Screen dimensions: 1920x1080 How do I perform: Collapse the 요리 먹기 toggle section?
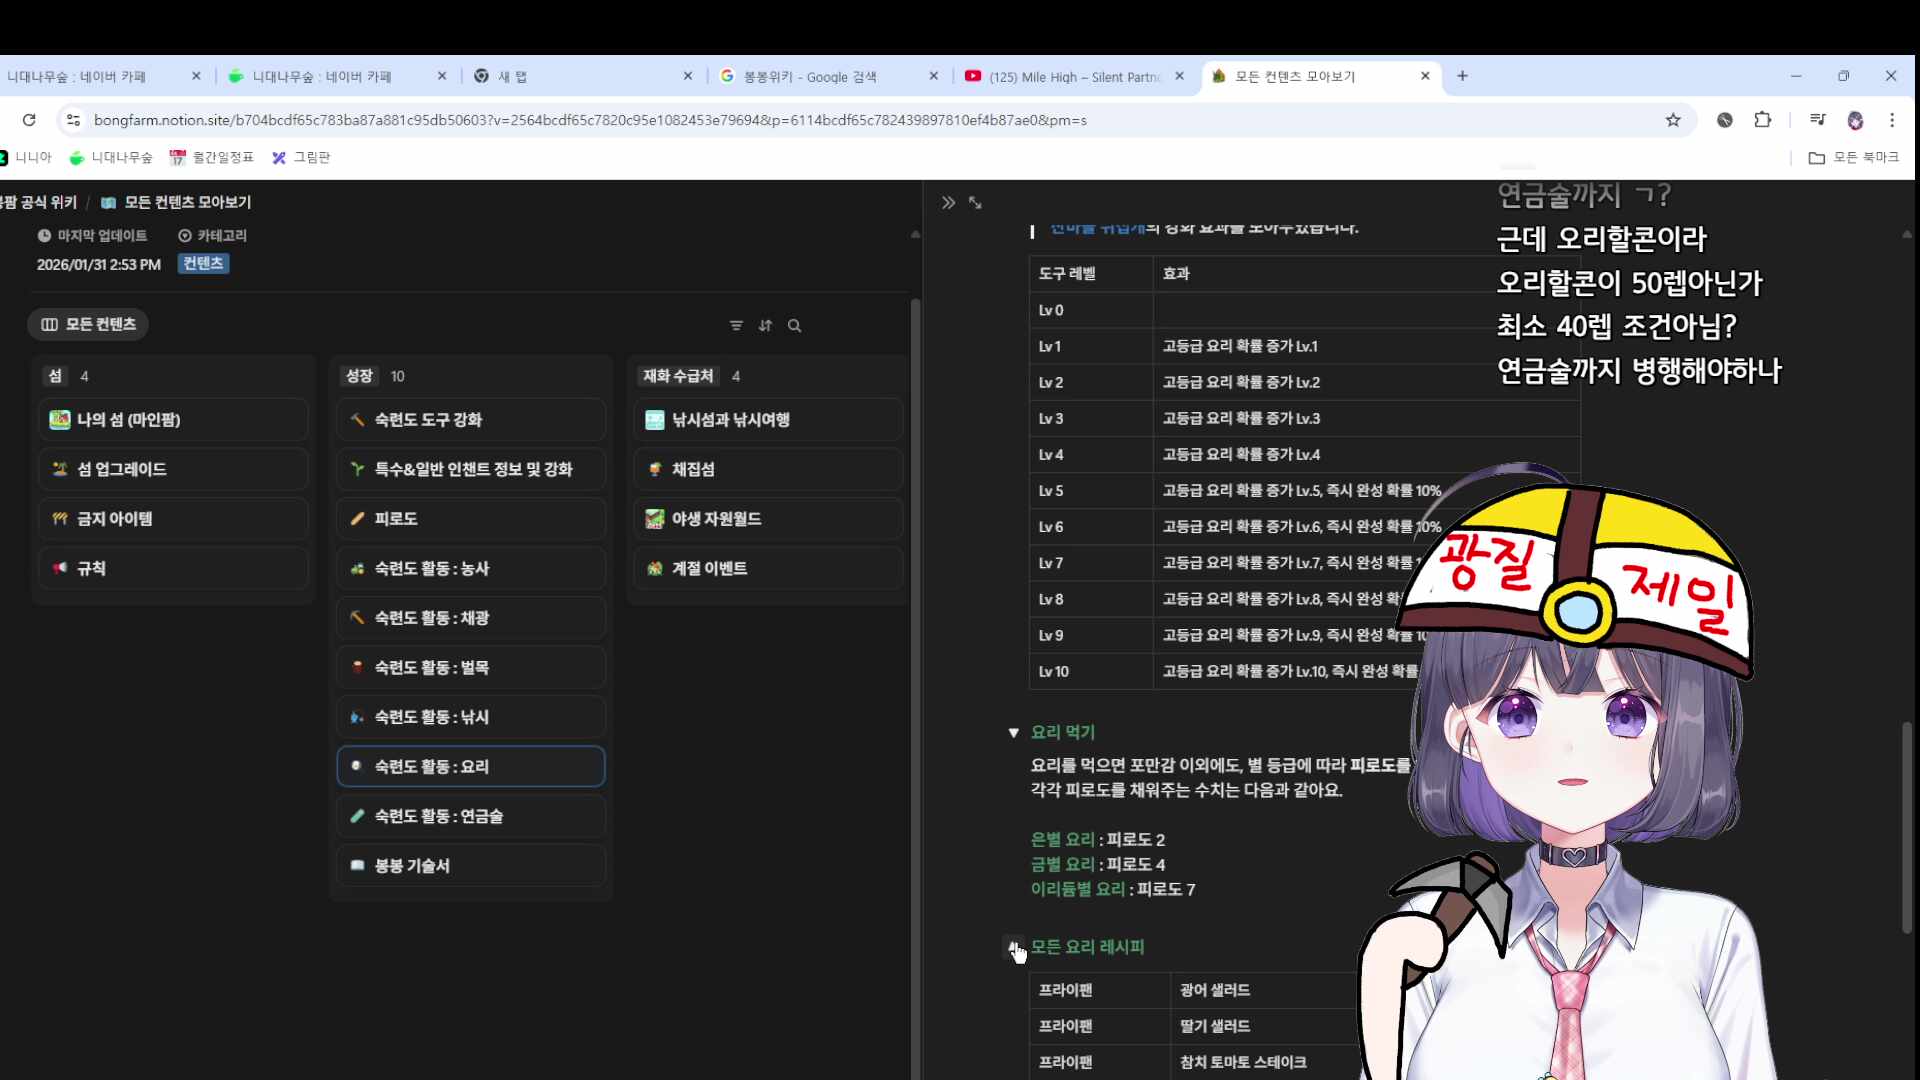pyautogui.click(x=1013, y=732)
